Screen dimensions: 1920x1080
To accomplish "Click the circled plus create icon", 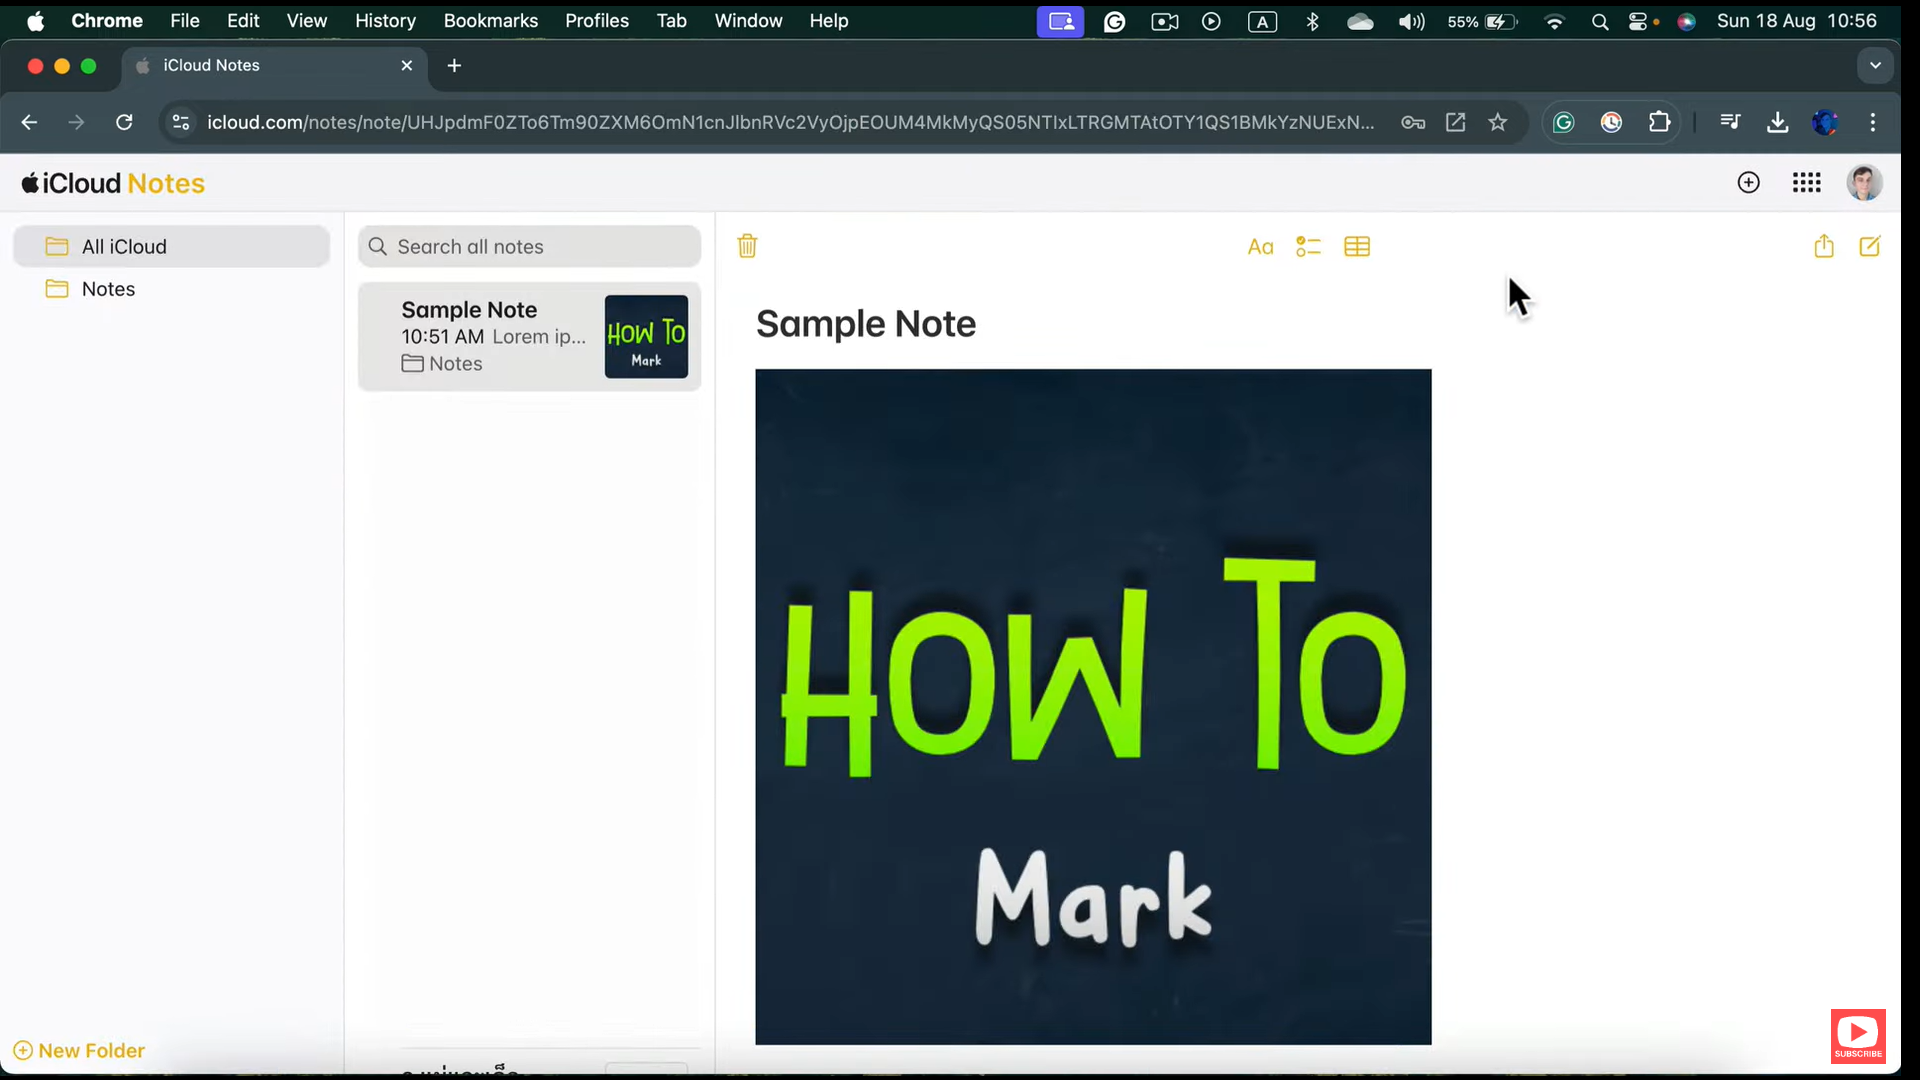I will [1748, 183].
